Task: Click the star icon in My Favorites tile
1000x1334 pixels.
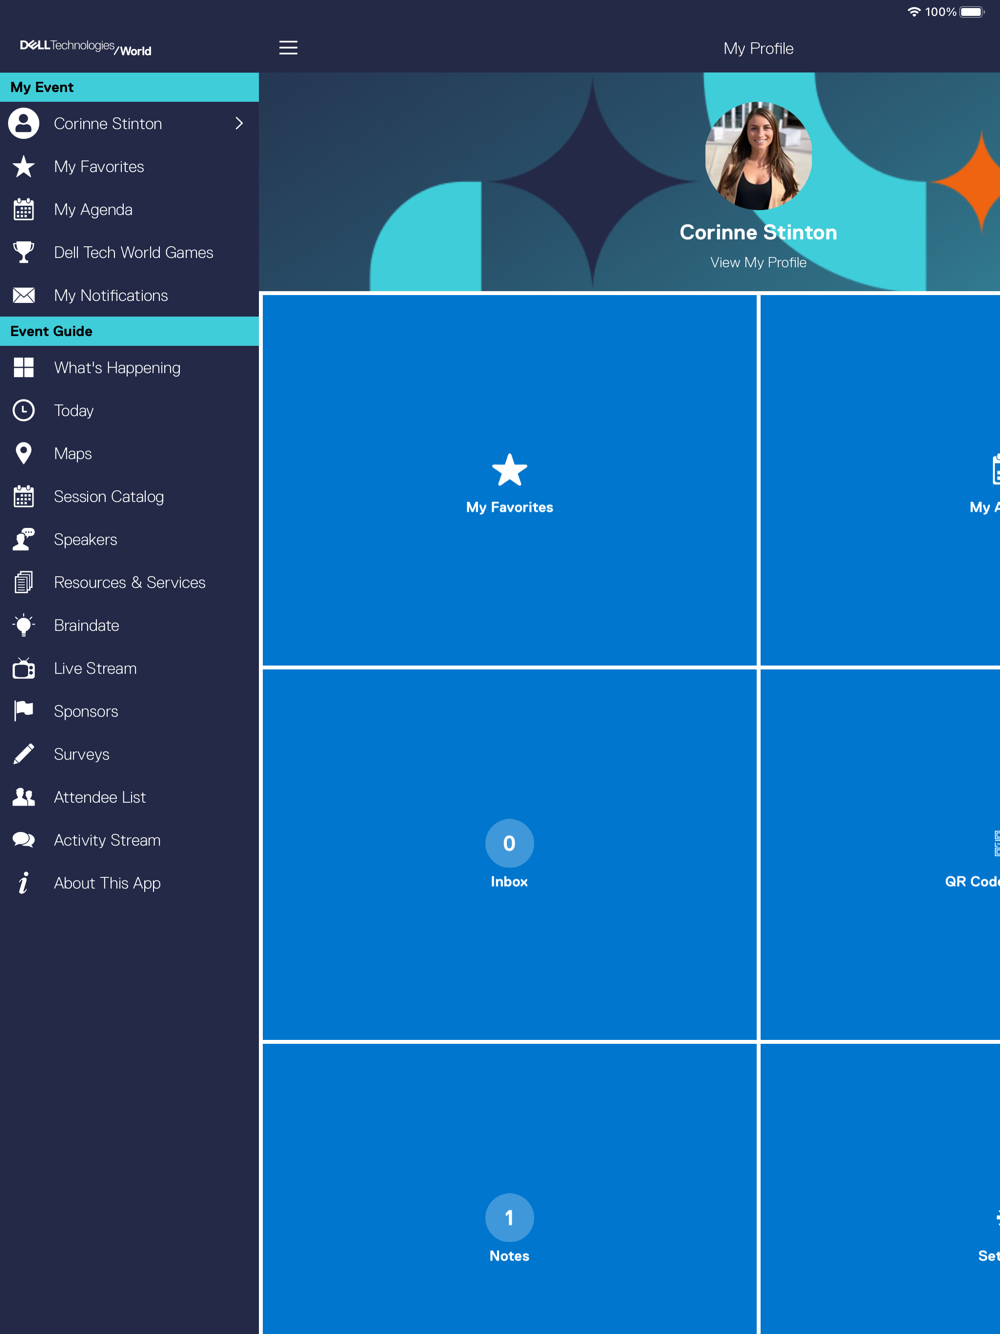Action: [x=509, y=470]
